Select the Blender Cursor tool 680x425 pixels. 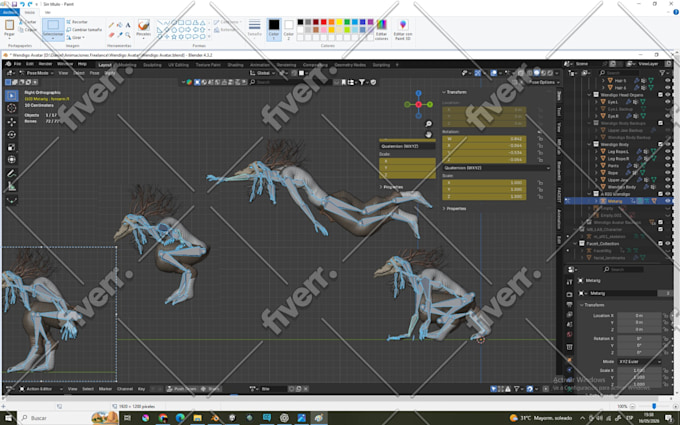coord(12,108)
